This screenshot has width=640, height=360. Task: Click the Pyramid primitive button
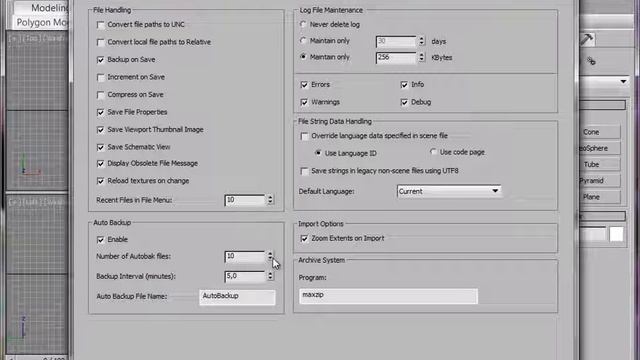point(600,181)
